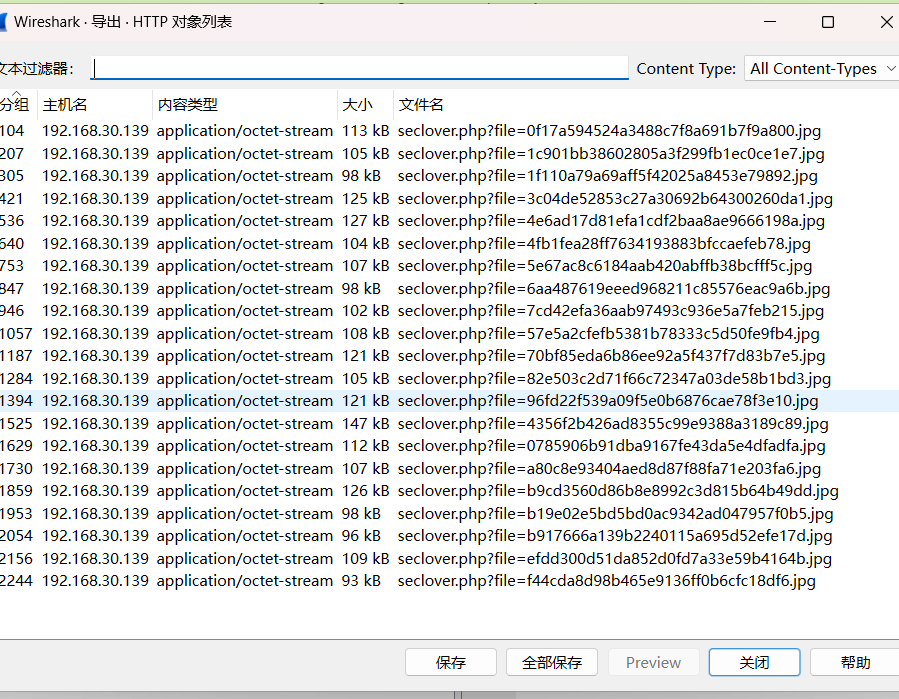Sort packets by the 分组 column header
Image resolution: width=899 pixels, height=699 pixels.
click(12, 104)
